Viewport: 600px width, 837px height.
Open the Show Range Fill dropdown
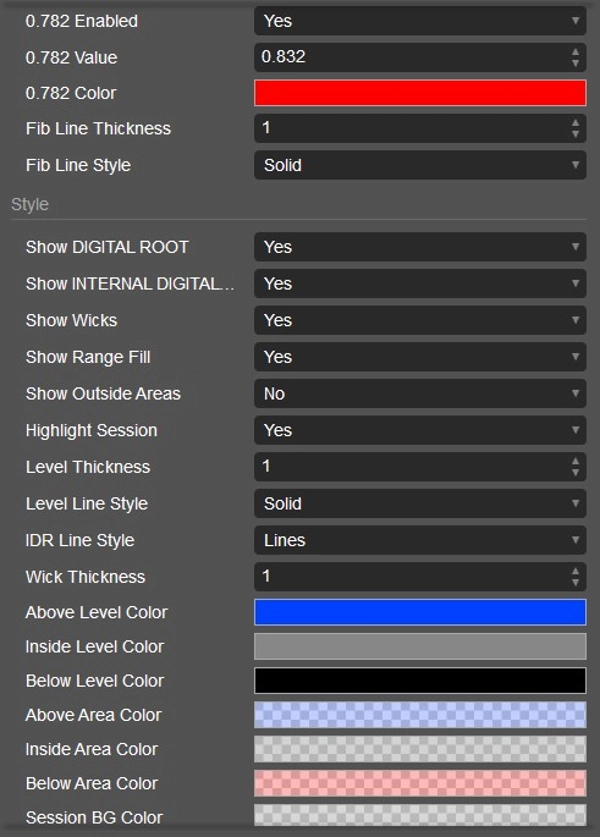pyautogui.click(x=420, y=357)
